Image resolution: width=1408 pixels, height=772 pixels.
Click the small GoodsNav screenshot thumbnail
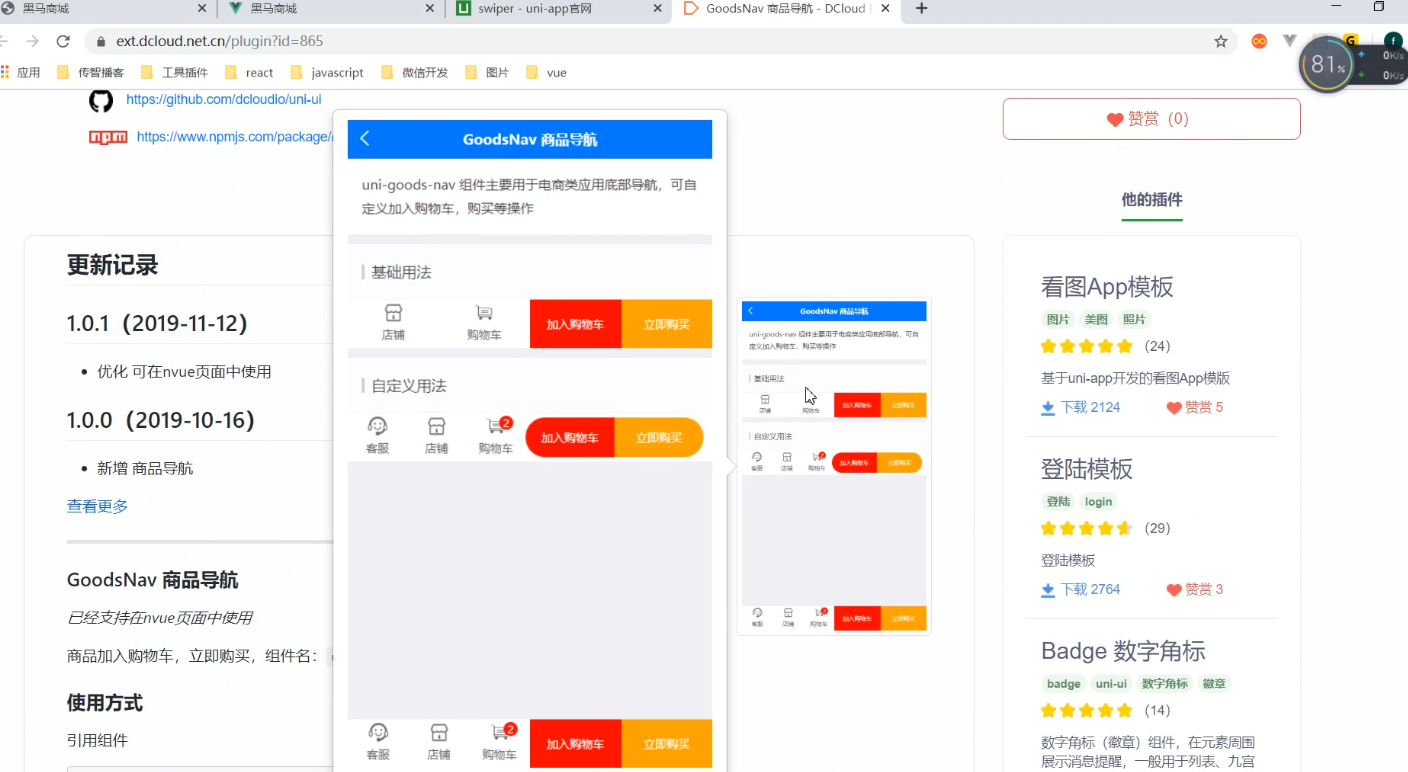pyautogui.click(x=834, y=465)
